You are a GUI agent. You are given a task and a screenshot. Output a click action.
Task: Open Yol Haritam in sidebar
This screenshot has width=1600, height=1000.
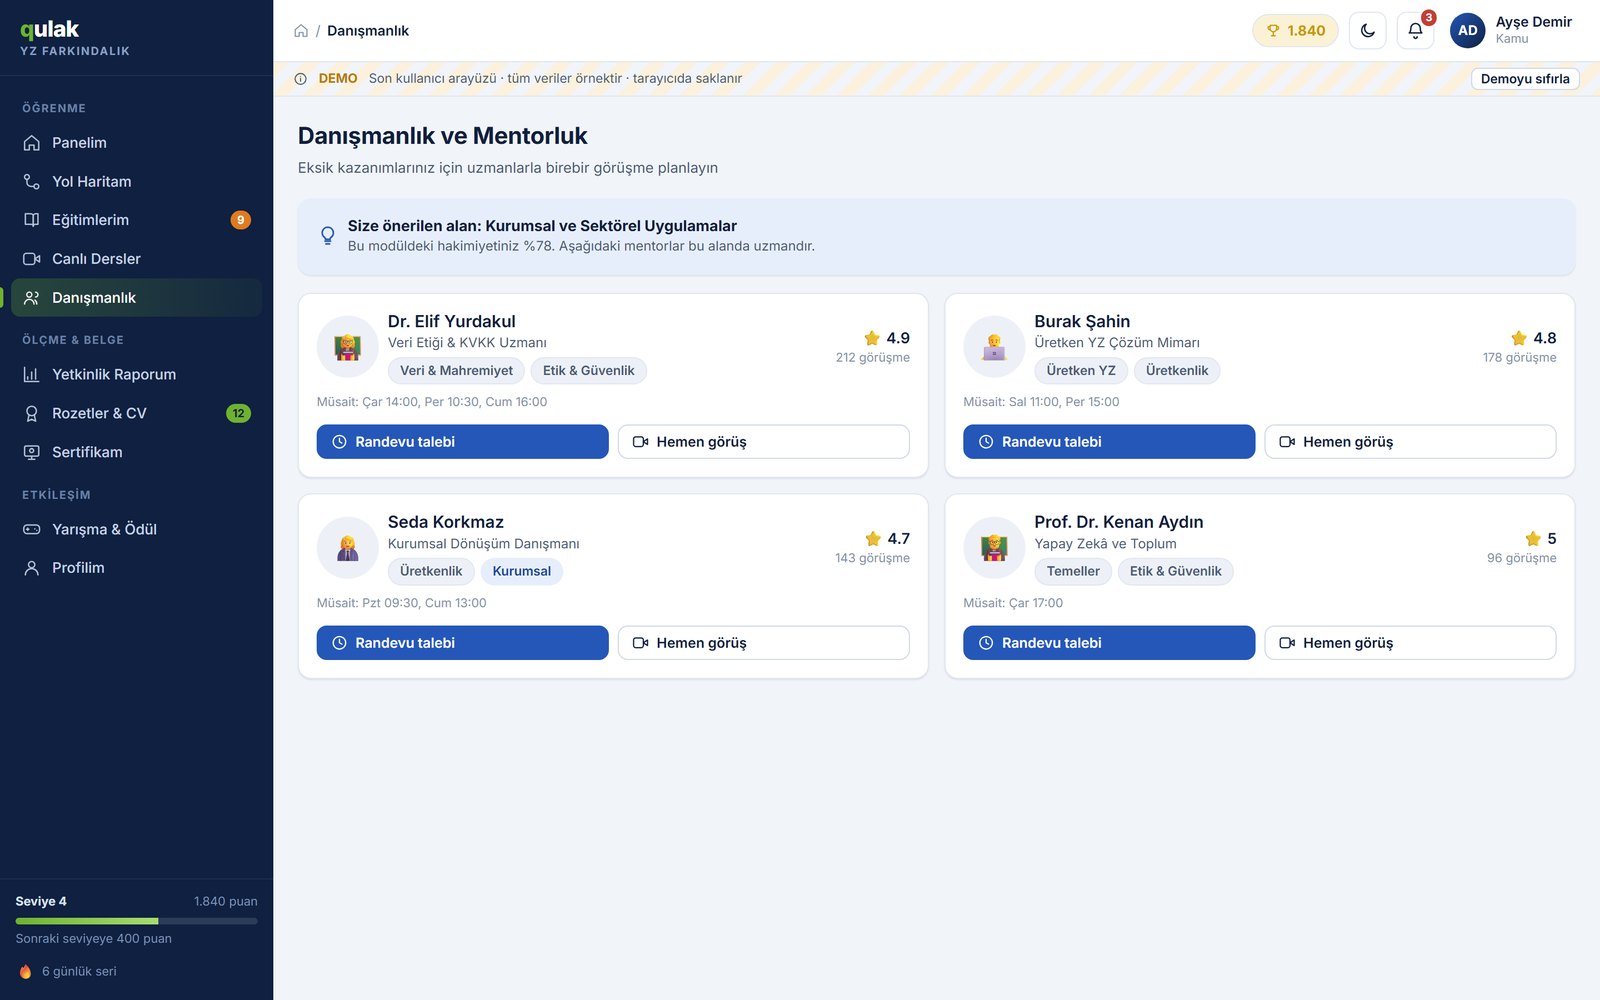click(136, 181)
